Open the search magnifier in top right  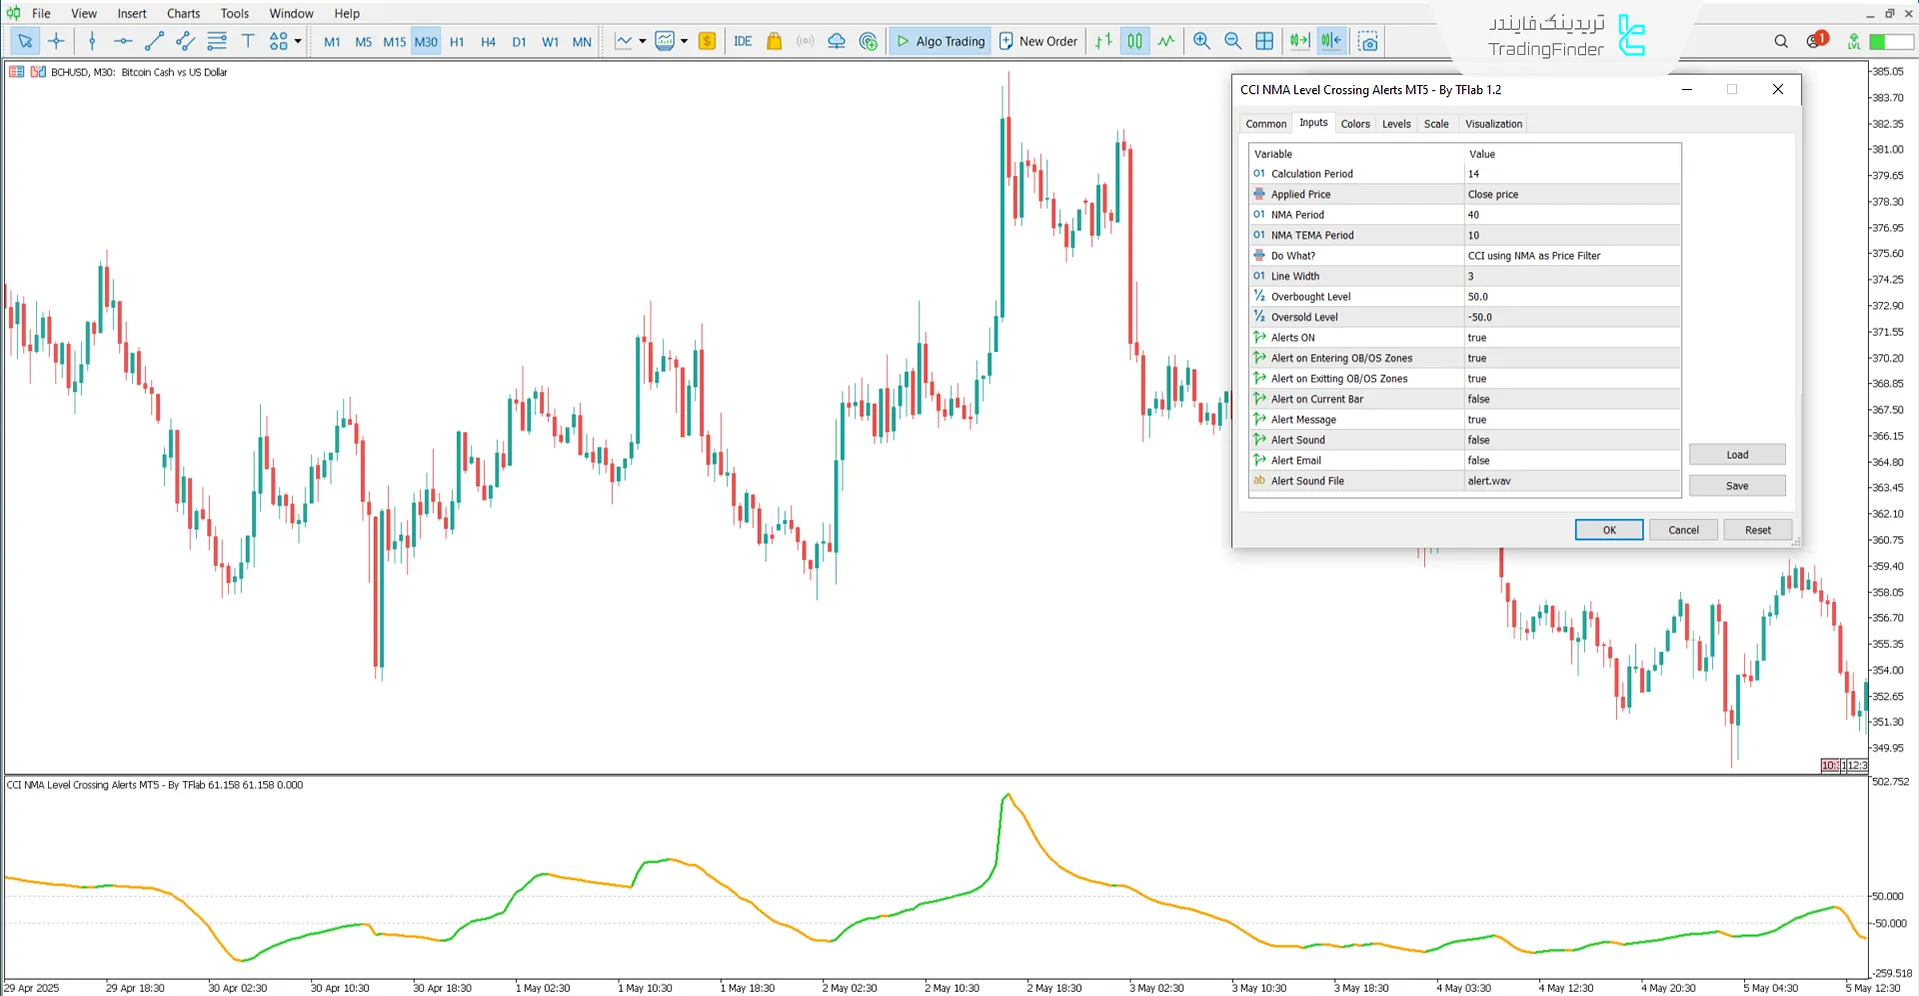pyautogui.click(x=1780, y=41)
